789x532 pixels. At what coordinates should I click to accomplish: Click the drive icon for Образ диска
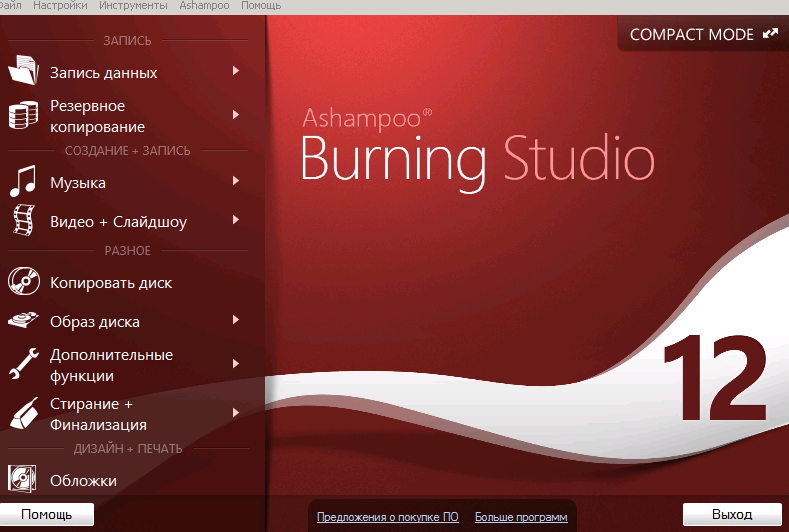click(x=23, y=320)
